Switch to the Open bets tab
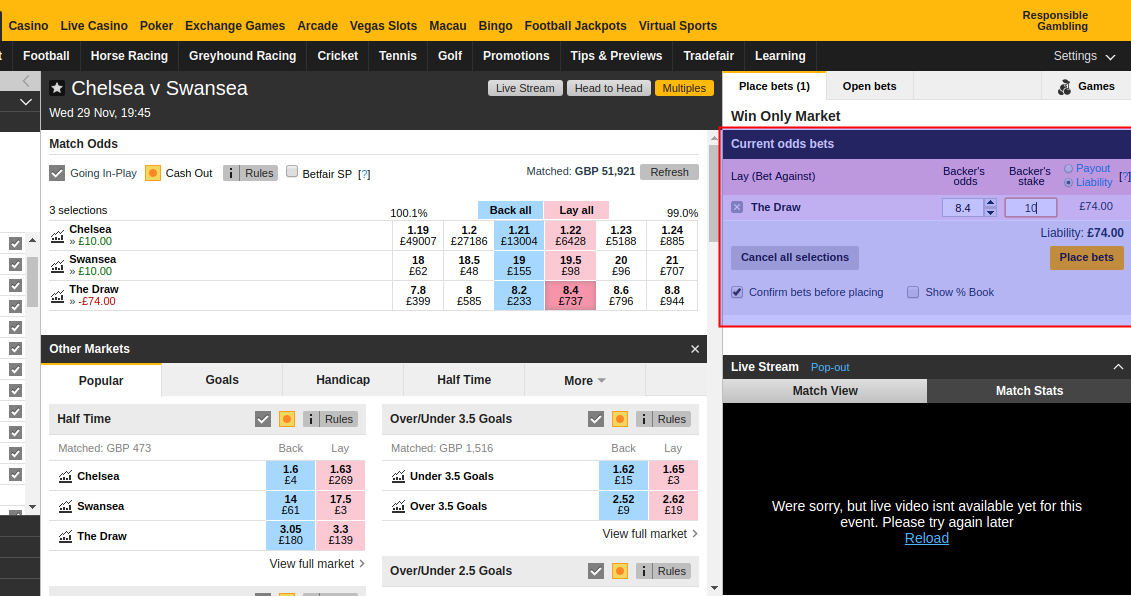 click(x=869, y=87)
